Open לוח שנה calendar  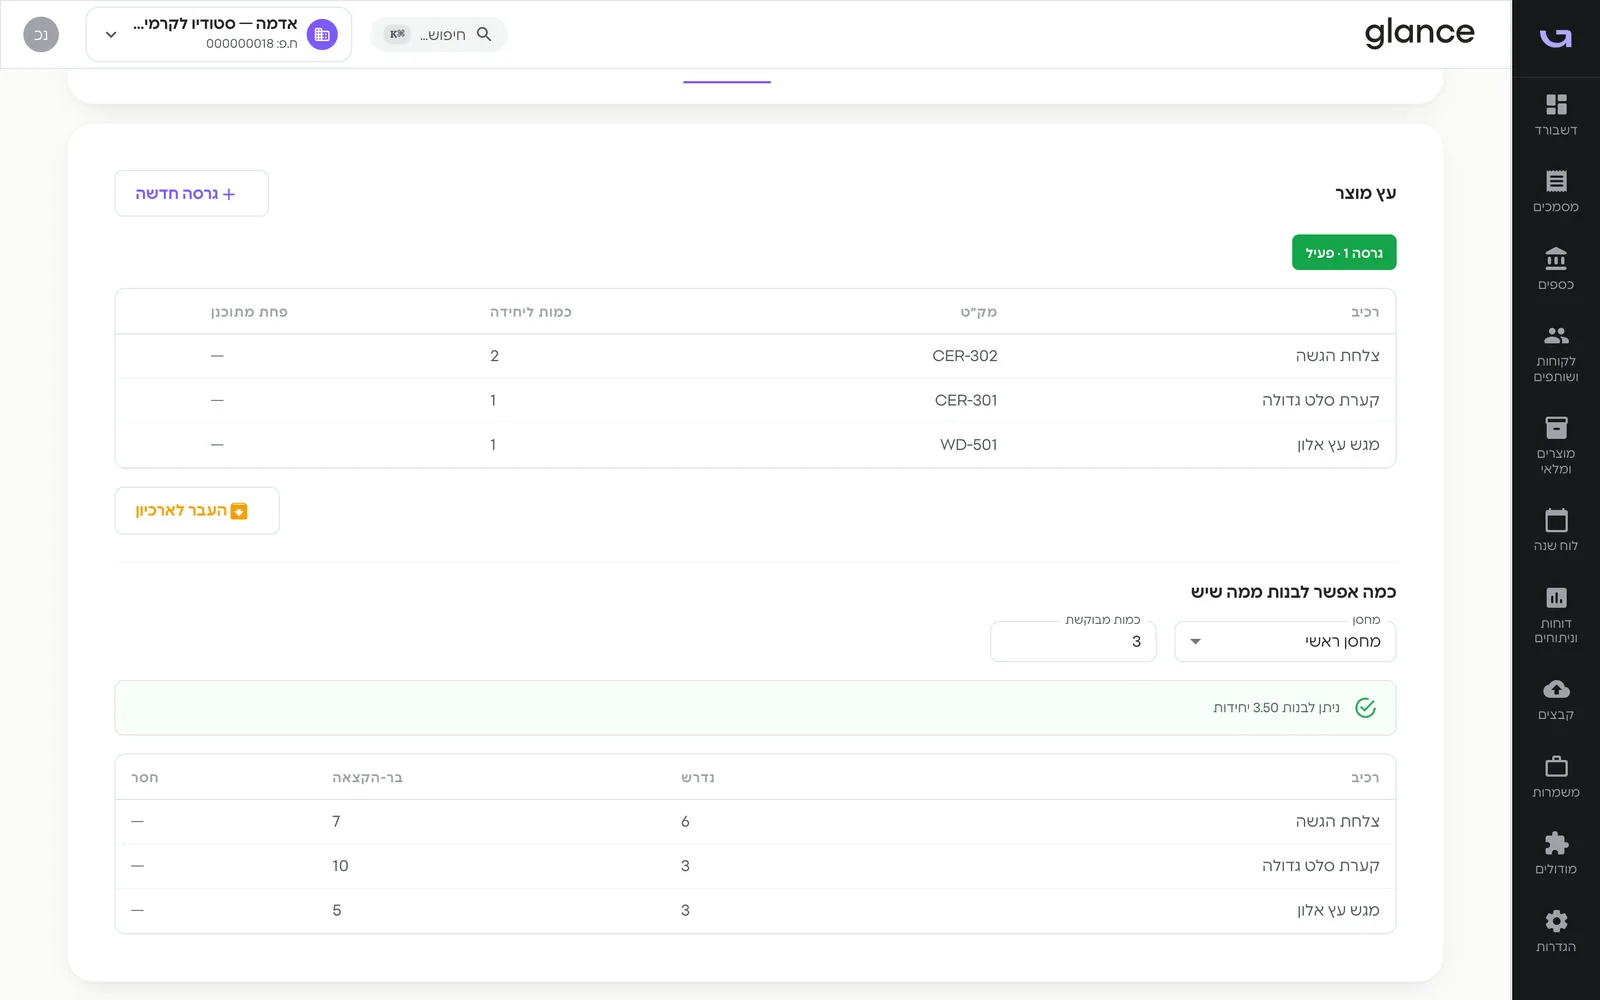[1556, 531]
